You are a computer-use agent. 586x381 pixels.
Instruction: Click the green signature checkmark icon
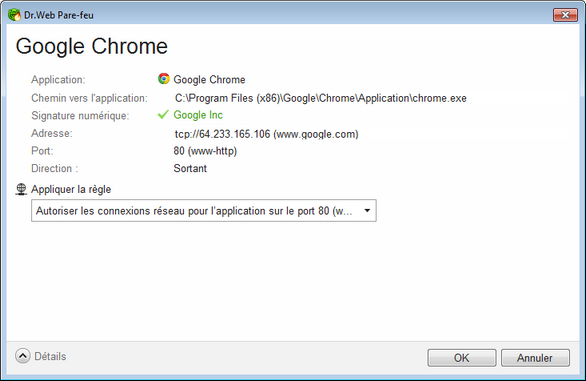pos(163,115)
